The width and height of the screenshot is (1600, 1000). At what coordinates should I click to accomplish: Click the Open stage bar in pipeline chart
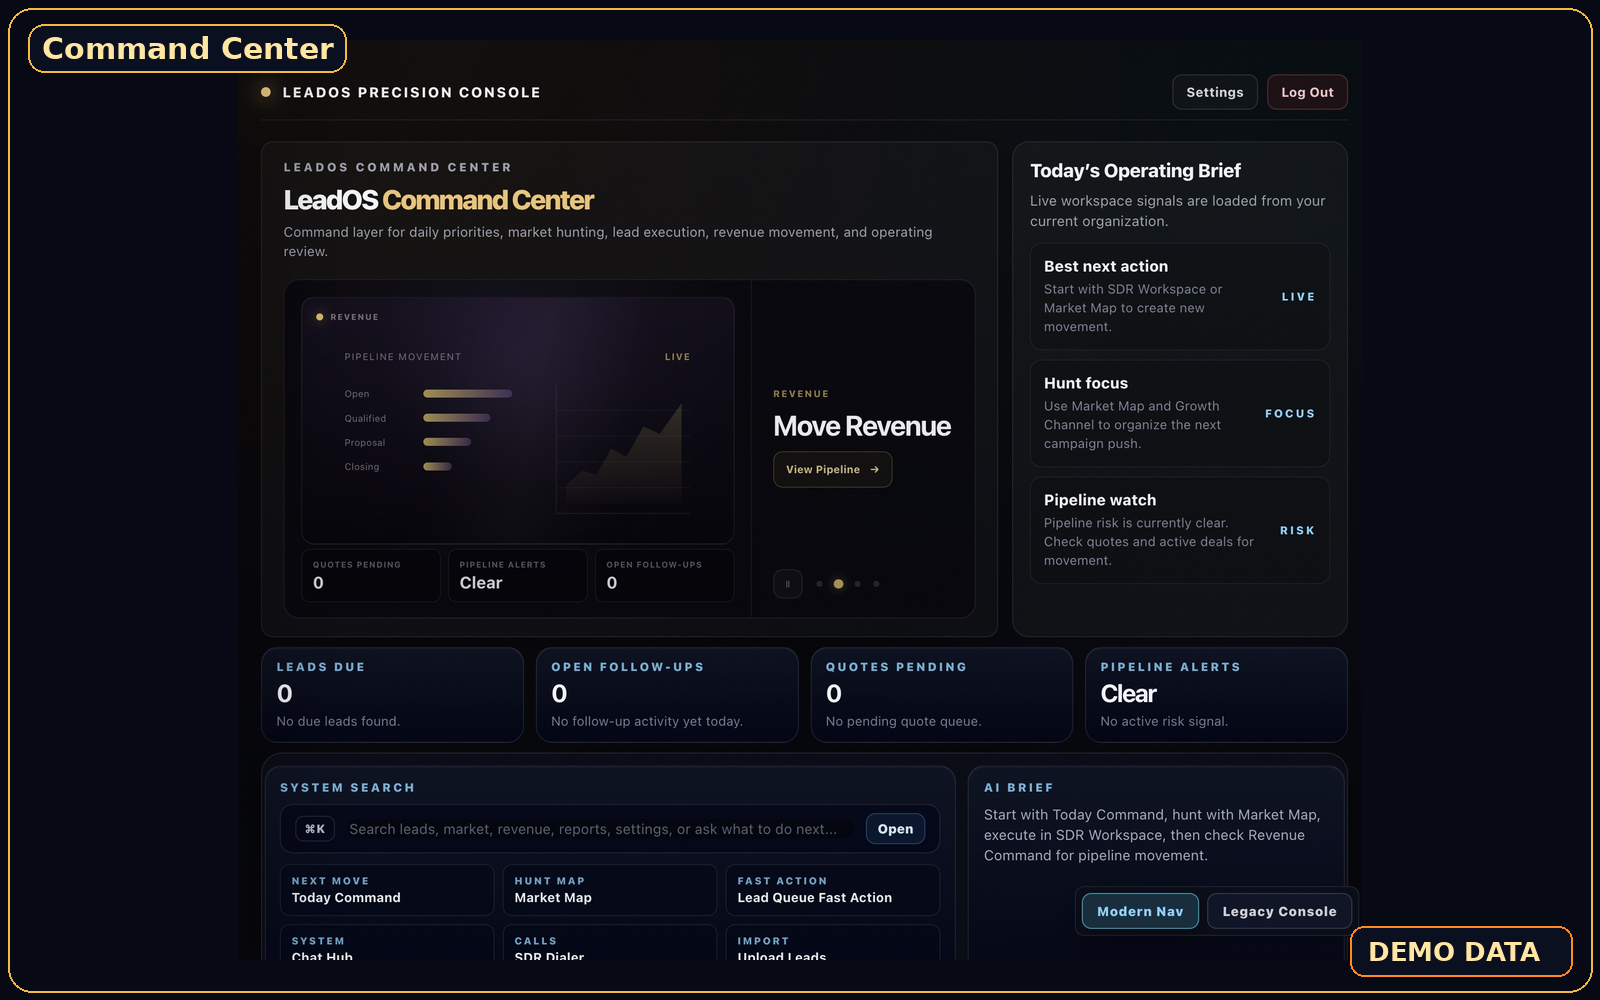tap(467, 394)
